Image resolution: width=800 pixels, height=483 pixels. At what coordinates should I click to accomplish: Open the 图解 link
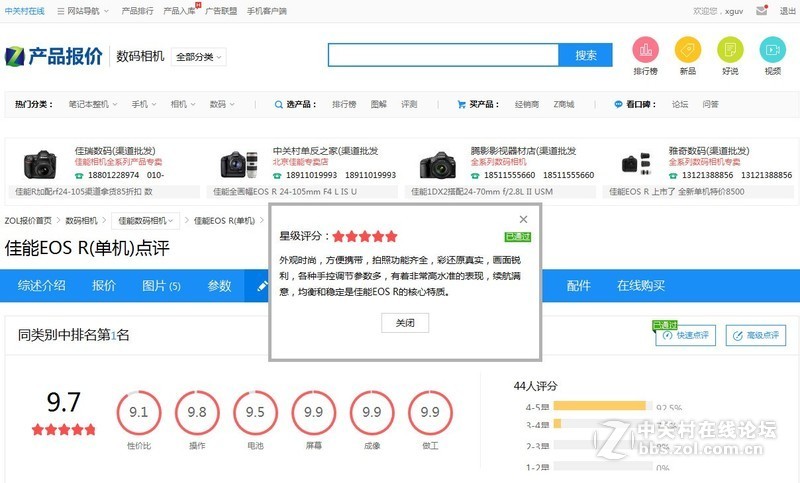(379, 105)
